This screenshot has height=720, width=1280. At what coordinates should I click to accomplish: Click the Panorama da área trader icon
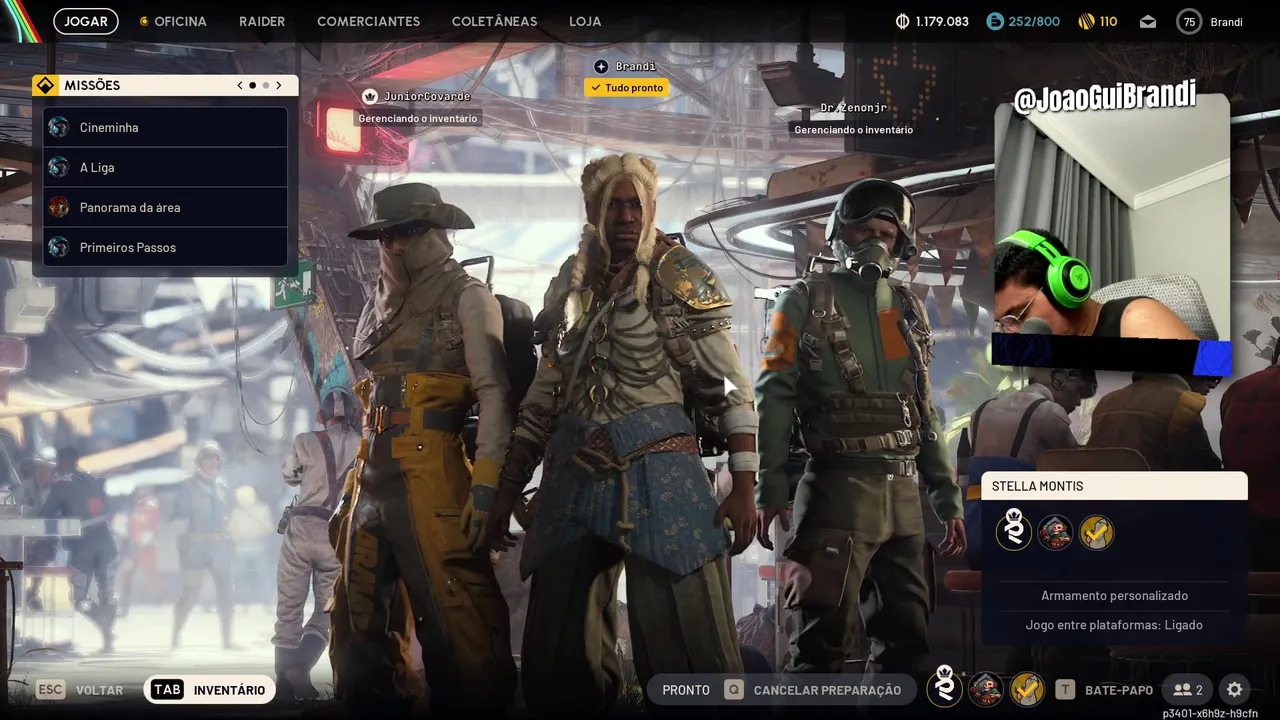59,207
